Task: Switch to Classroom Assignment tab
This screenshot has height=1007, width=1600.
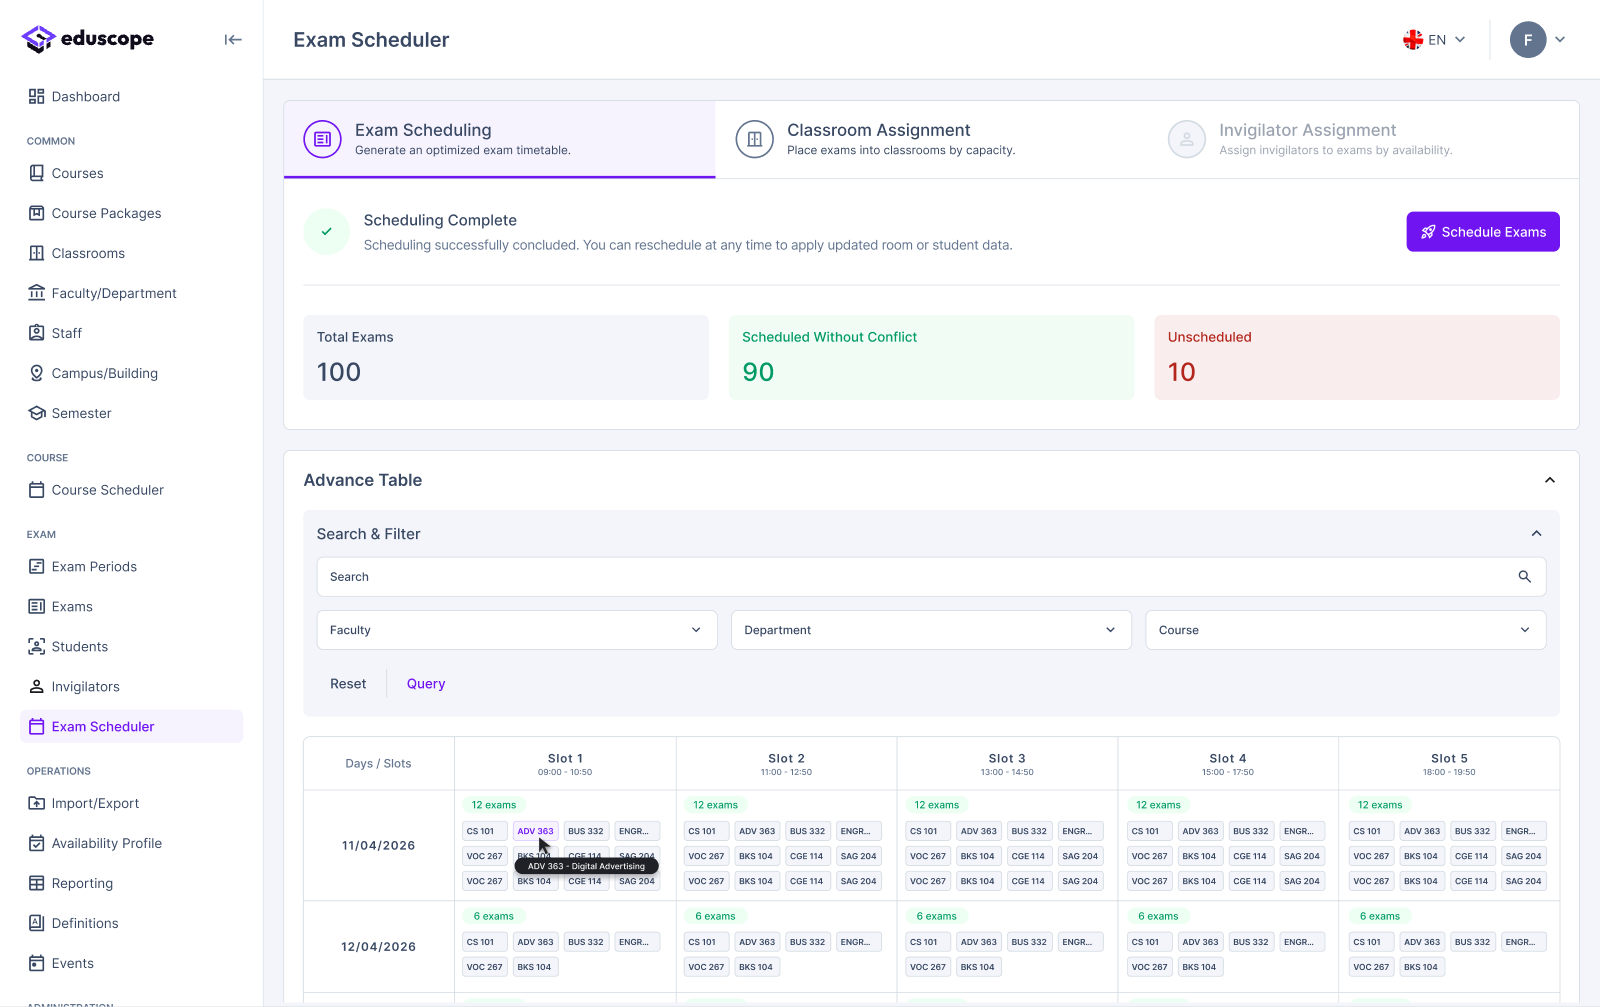Action: click(932, 139)
